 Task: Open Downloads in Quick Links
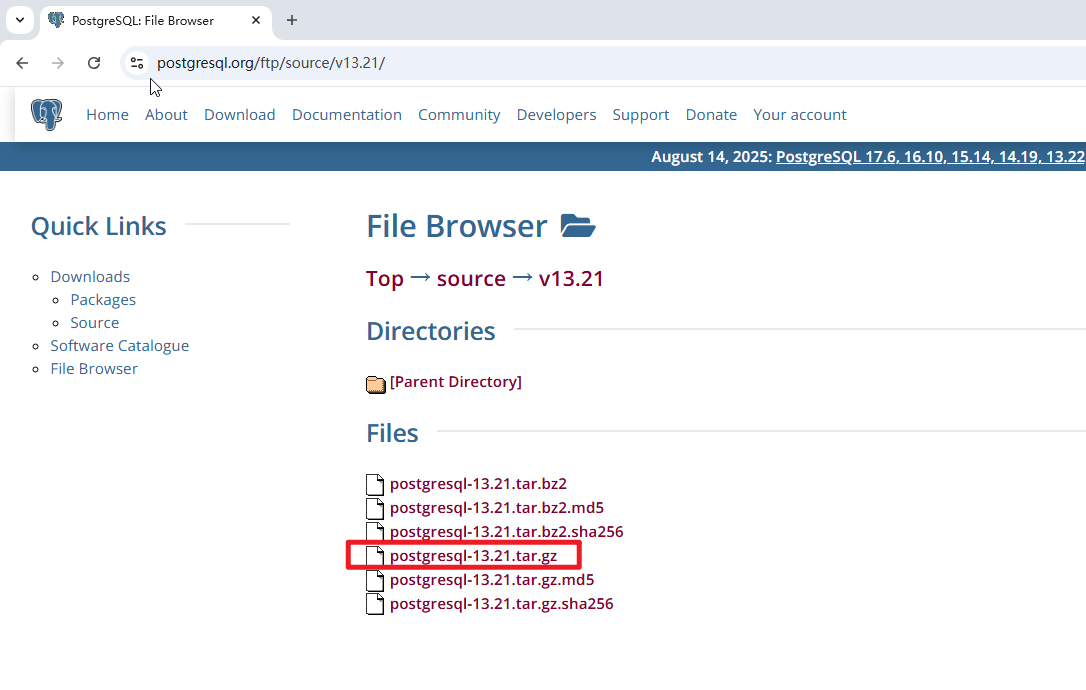pyautogui.click(x=90, y=276)
